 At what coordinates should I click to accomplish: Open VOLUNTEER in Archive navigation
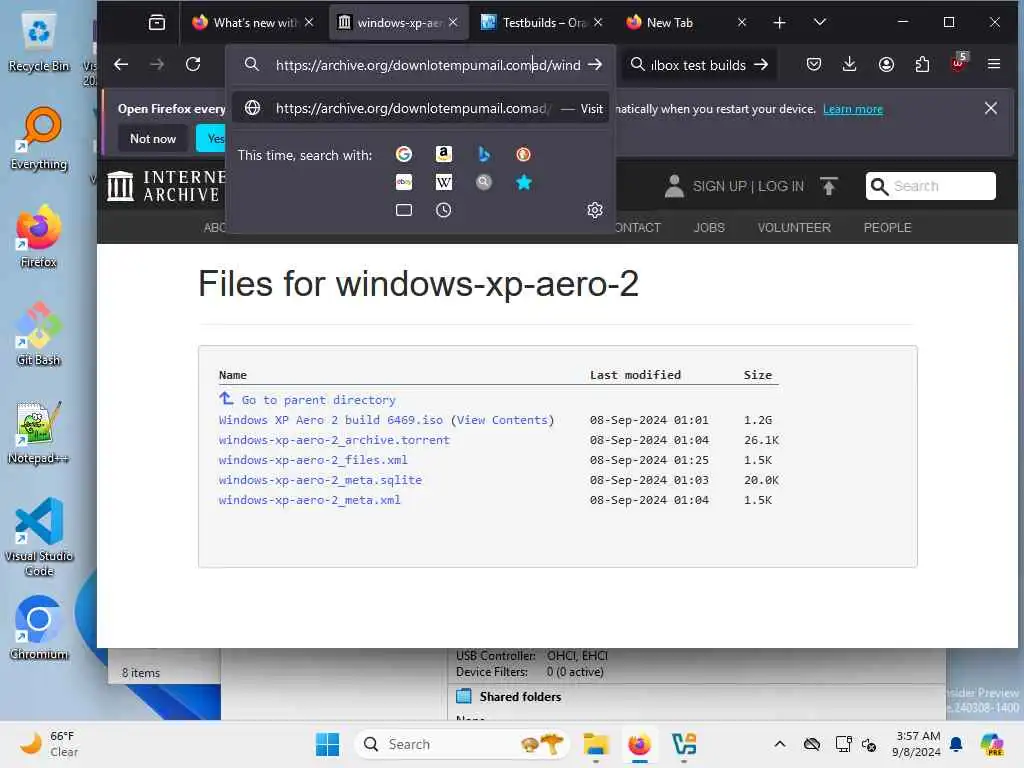pyautogui.click(x=793, y=227)
